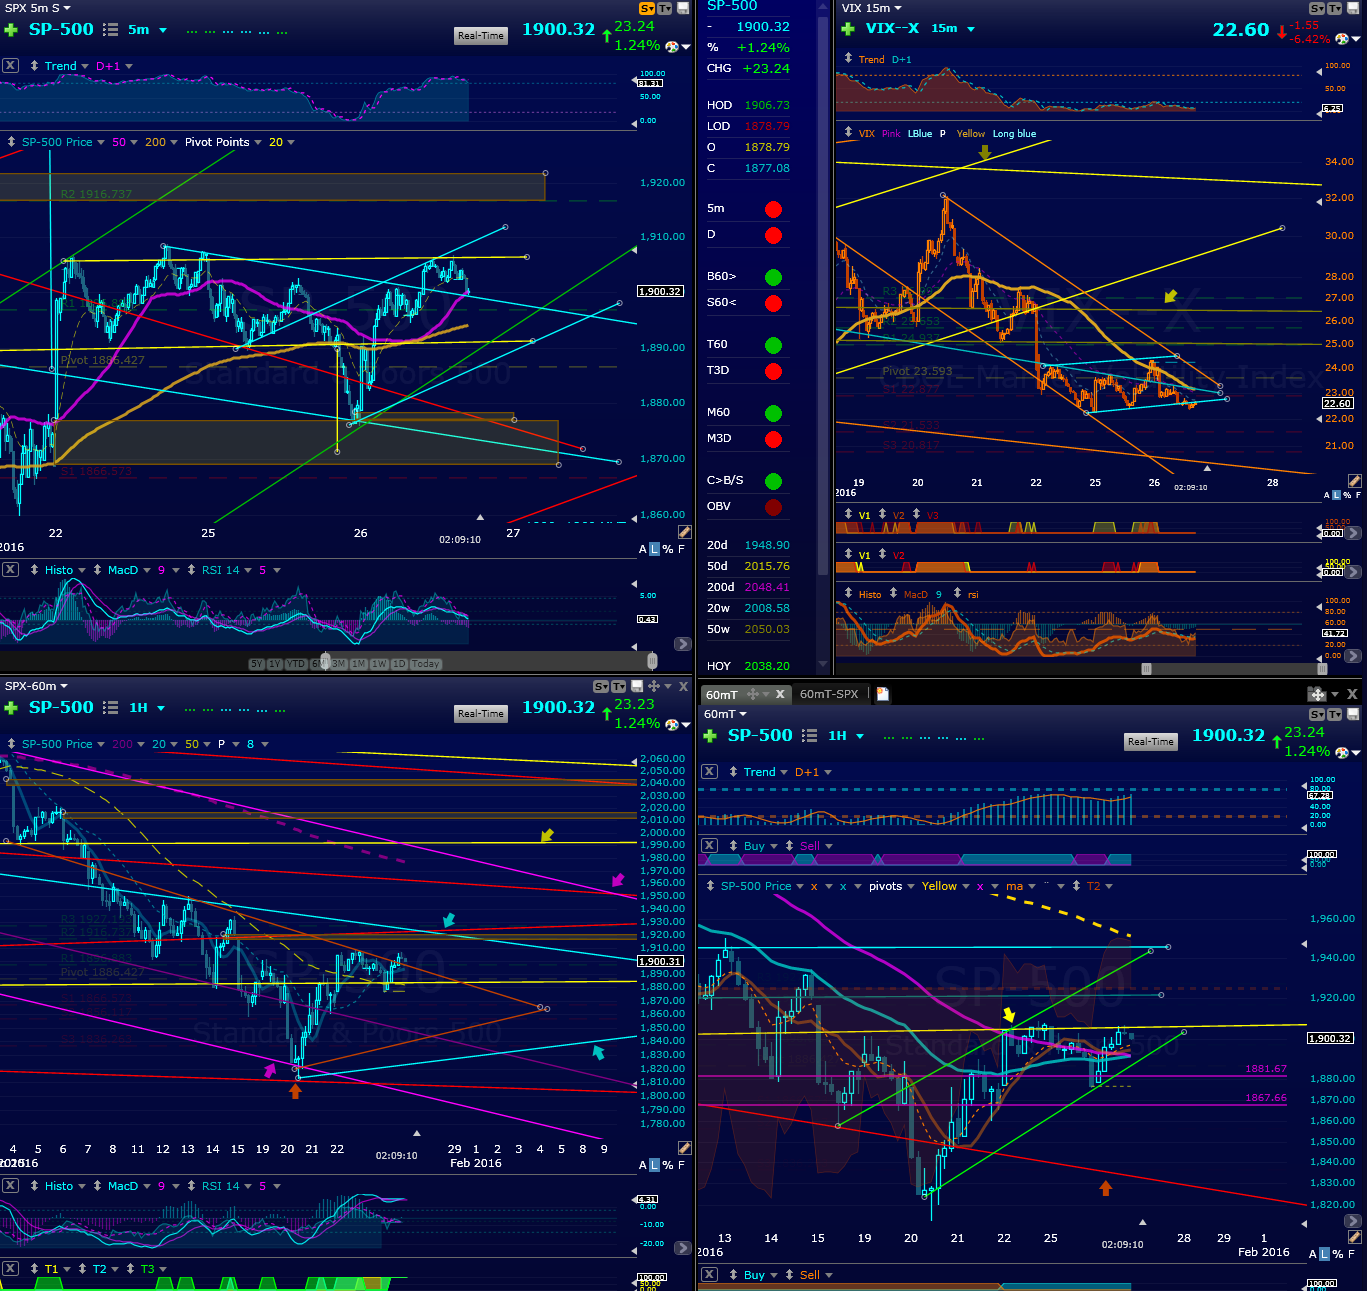Remove the Trend sub-chart in the 5m panel
This screenshot has height=1291, width=1367.
pyautogui.click(x=10, y=66)
